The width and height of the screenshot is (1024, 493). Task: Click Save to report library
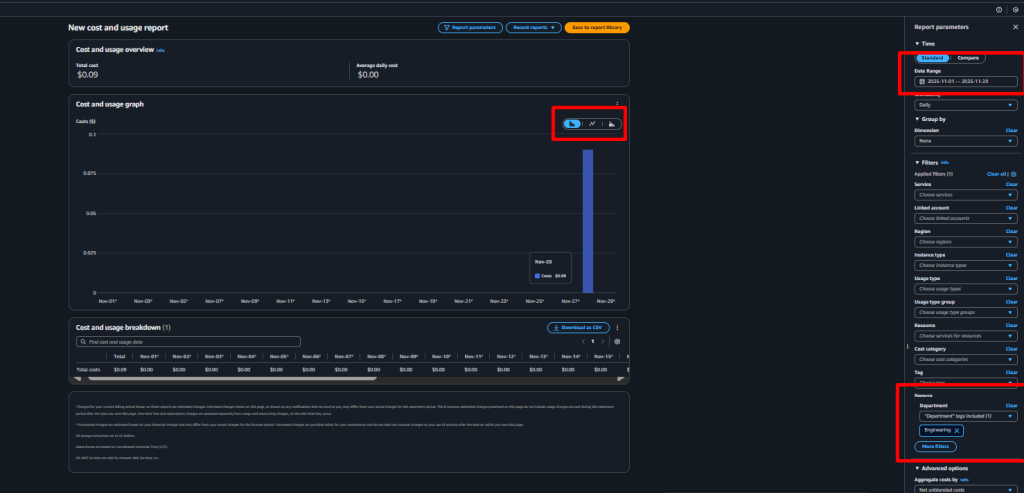tap(597, 28)
